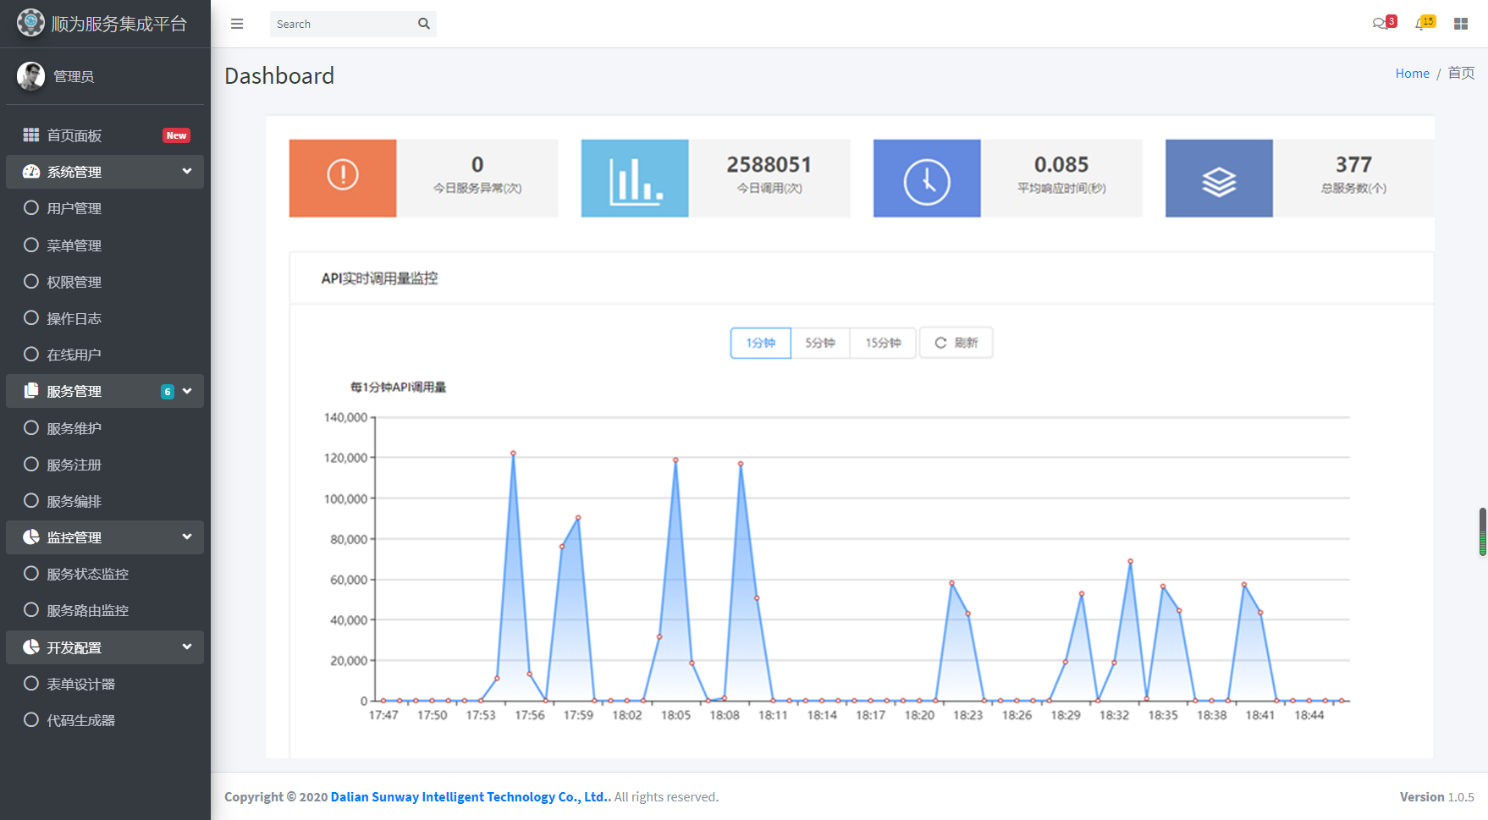Open 在线用户 menu item
1488x820 pixels.
105,354
